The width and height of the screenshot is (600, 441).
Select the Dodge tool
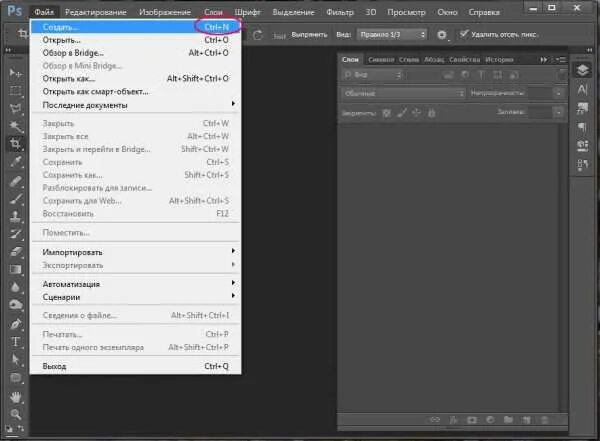point(16,305)
